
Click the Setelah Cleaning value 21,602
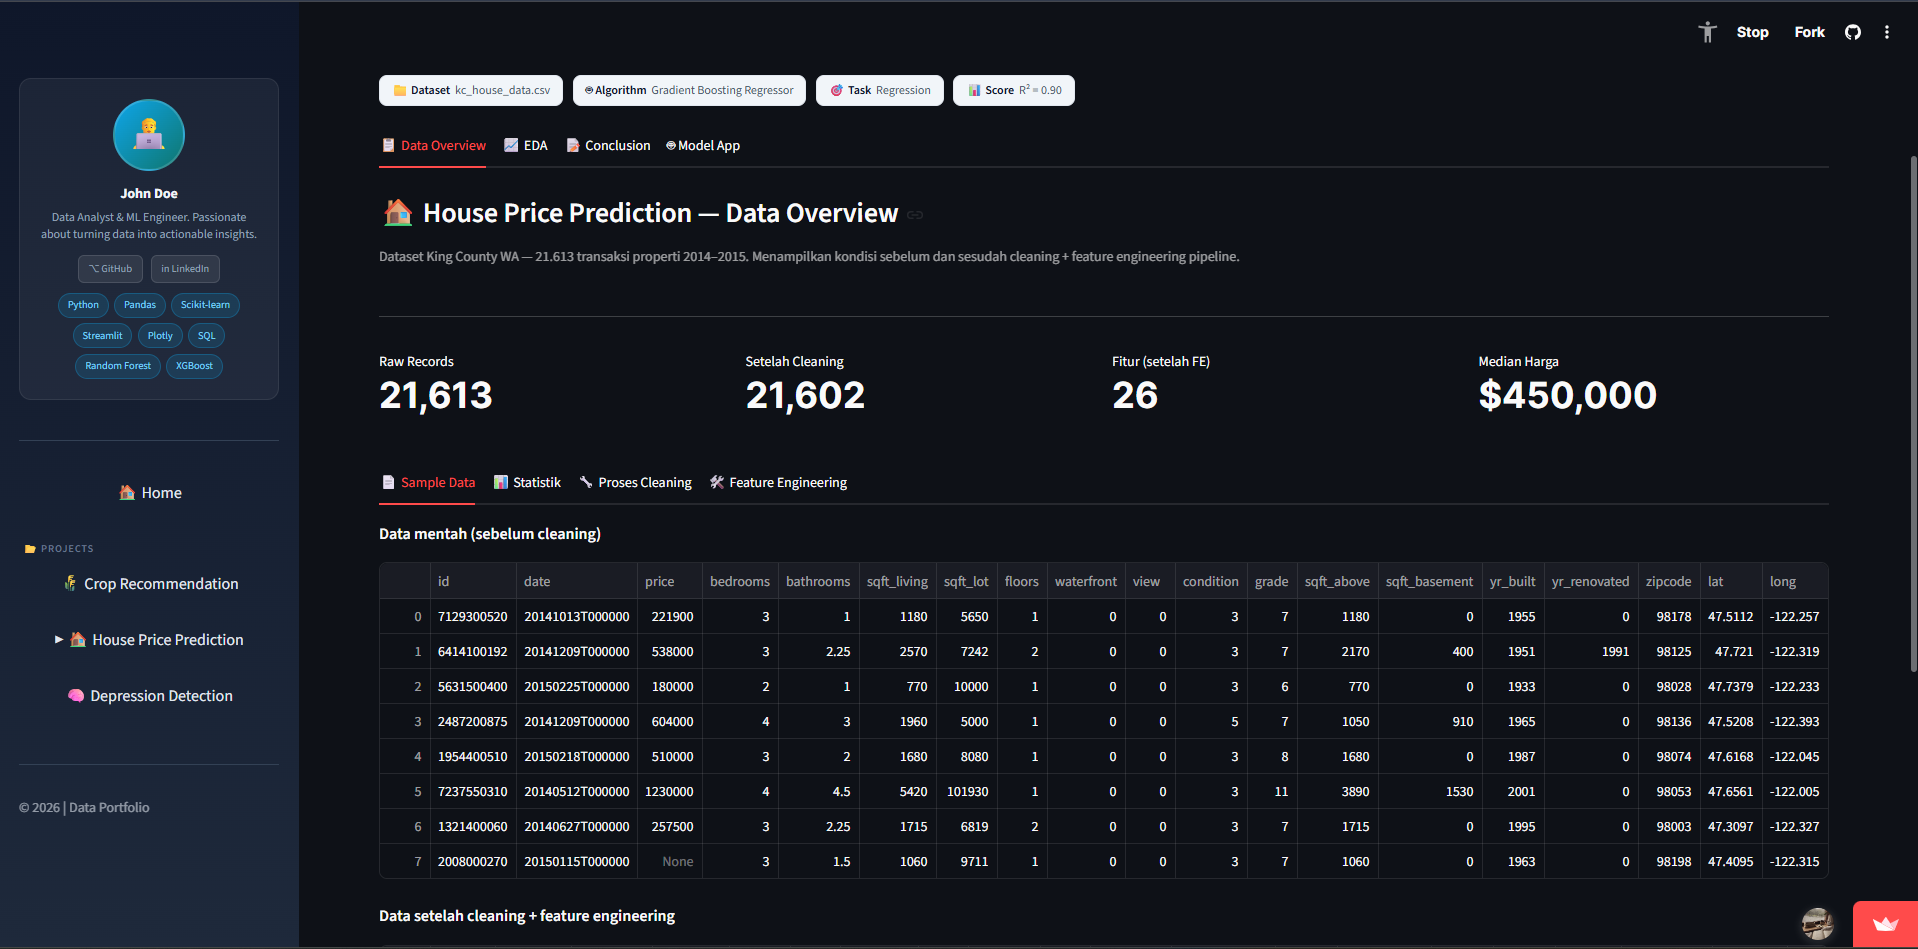tap(805, 395)
